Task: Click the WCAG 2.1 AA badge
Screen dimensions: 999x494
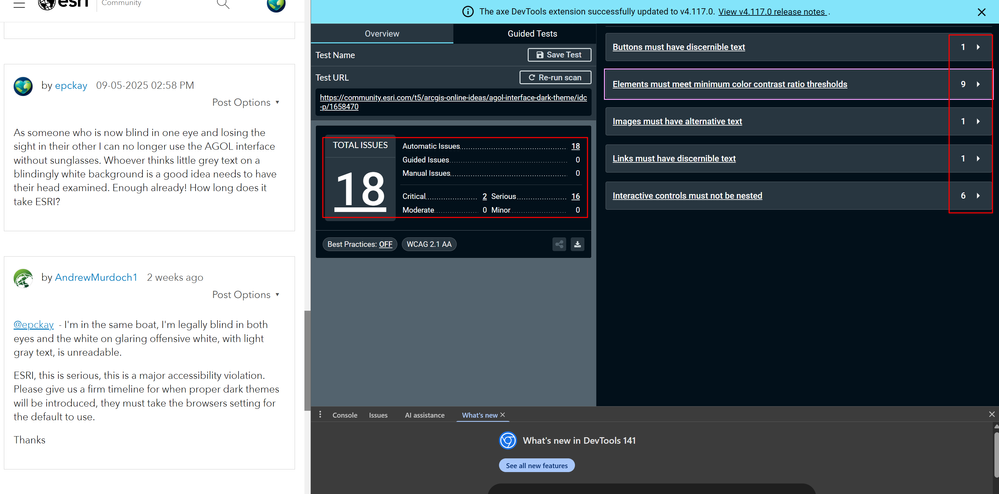Action: pyautogui.click(x=429, y=244)
